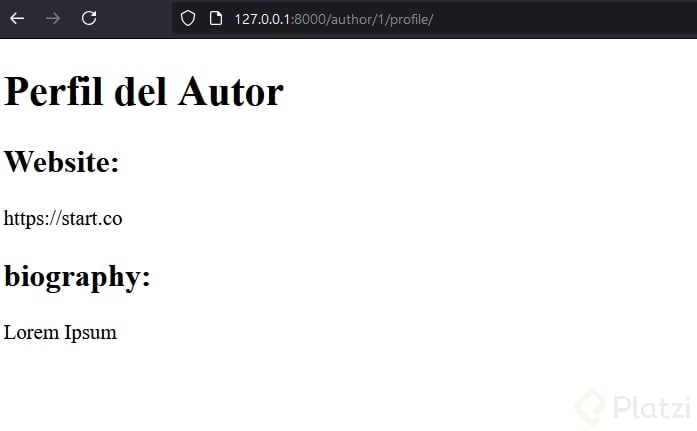
Task: Click the empty address bar area right of the URL
Action: [x=565, y=19]
